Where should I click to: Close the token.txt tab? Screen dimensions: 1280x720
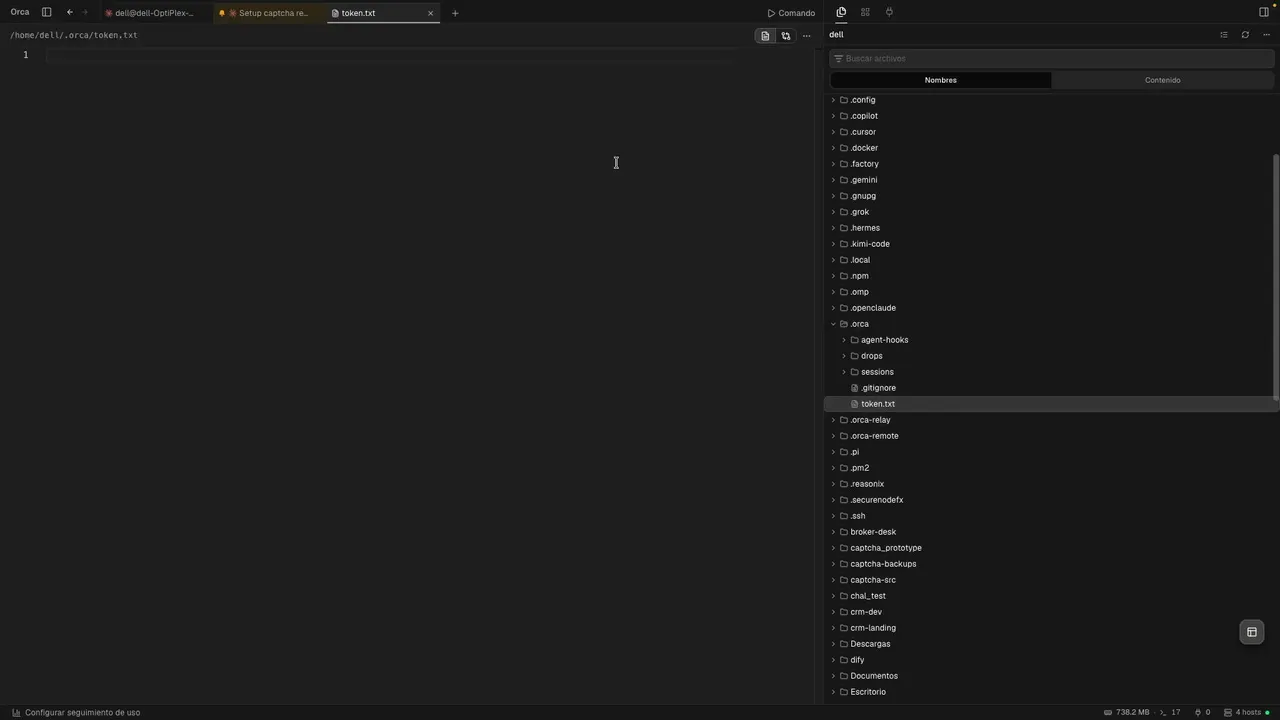pyautogui.click(x=431, y=13)
